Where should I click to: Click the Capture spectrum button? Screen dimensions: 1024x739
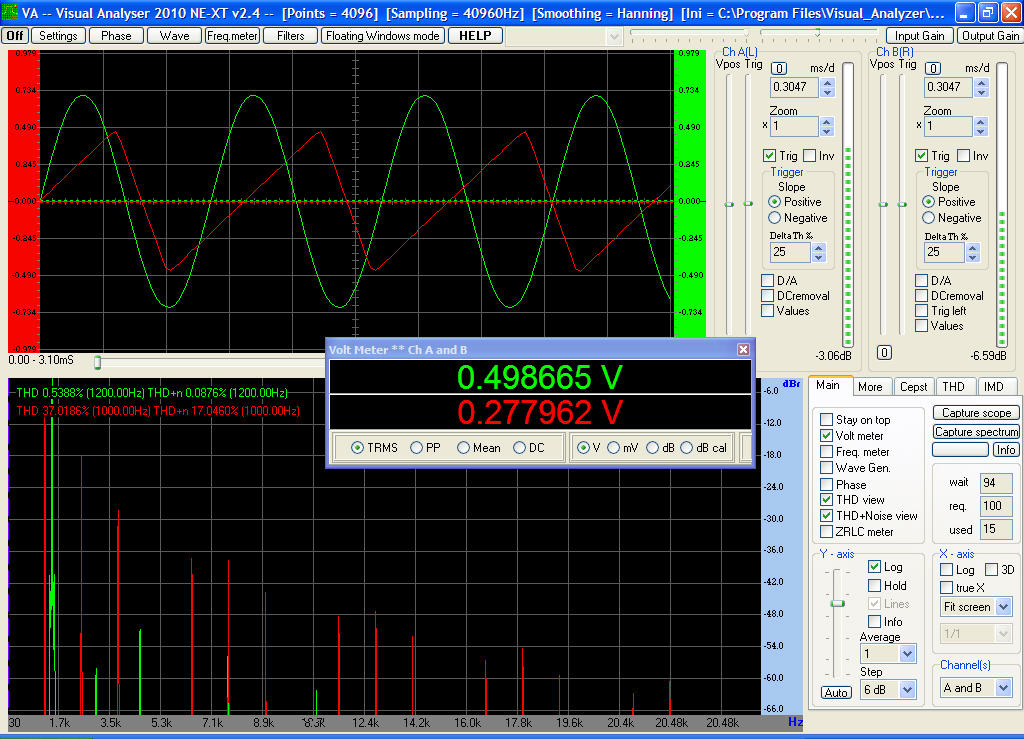point(975,432)
